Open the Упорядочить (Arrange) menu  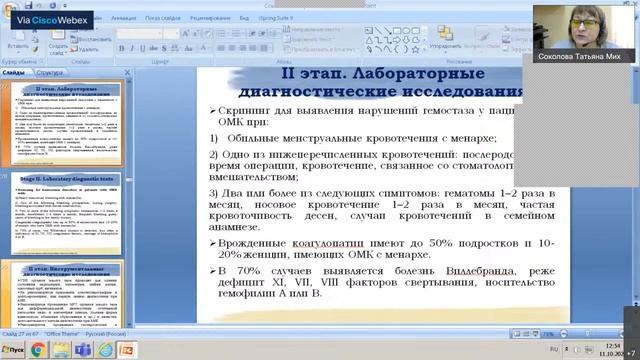[x=445, y=38]
